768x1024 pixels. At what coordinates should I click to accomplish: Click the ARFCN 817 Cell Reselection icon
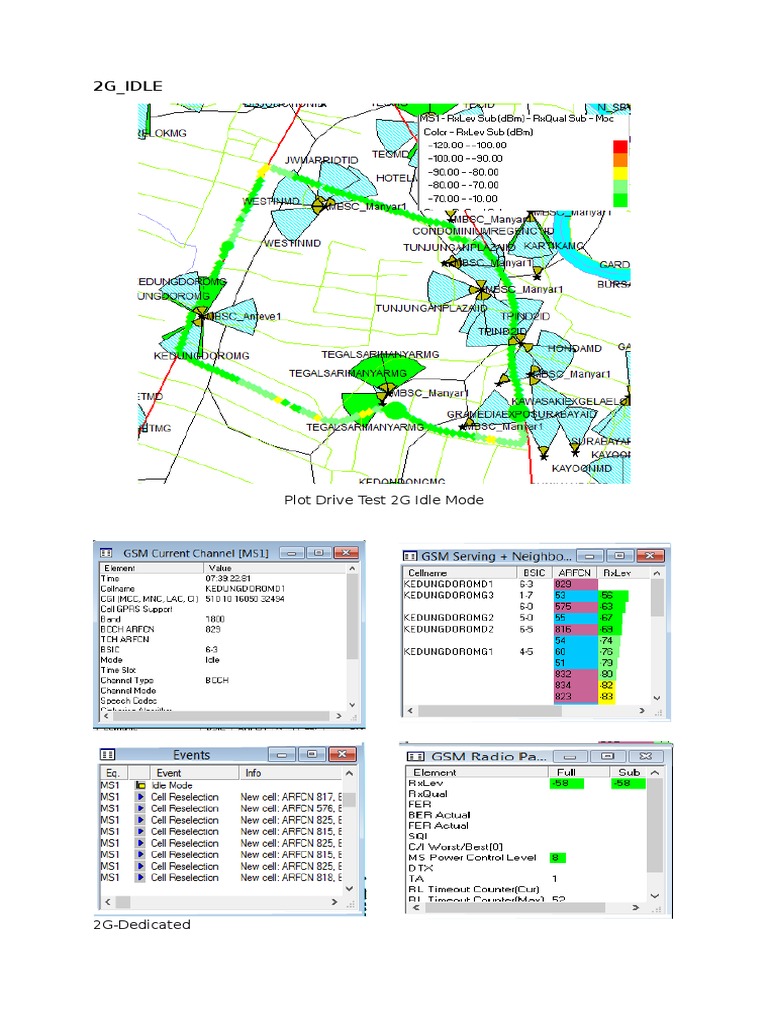(140, 797)
